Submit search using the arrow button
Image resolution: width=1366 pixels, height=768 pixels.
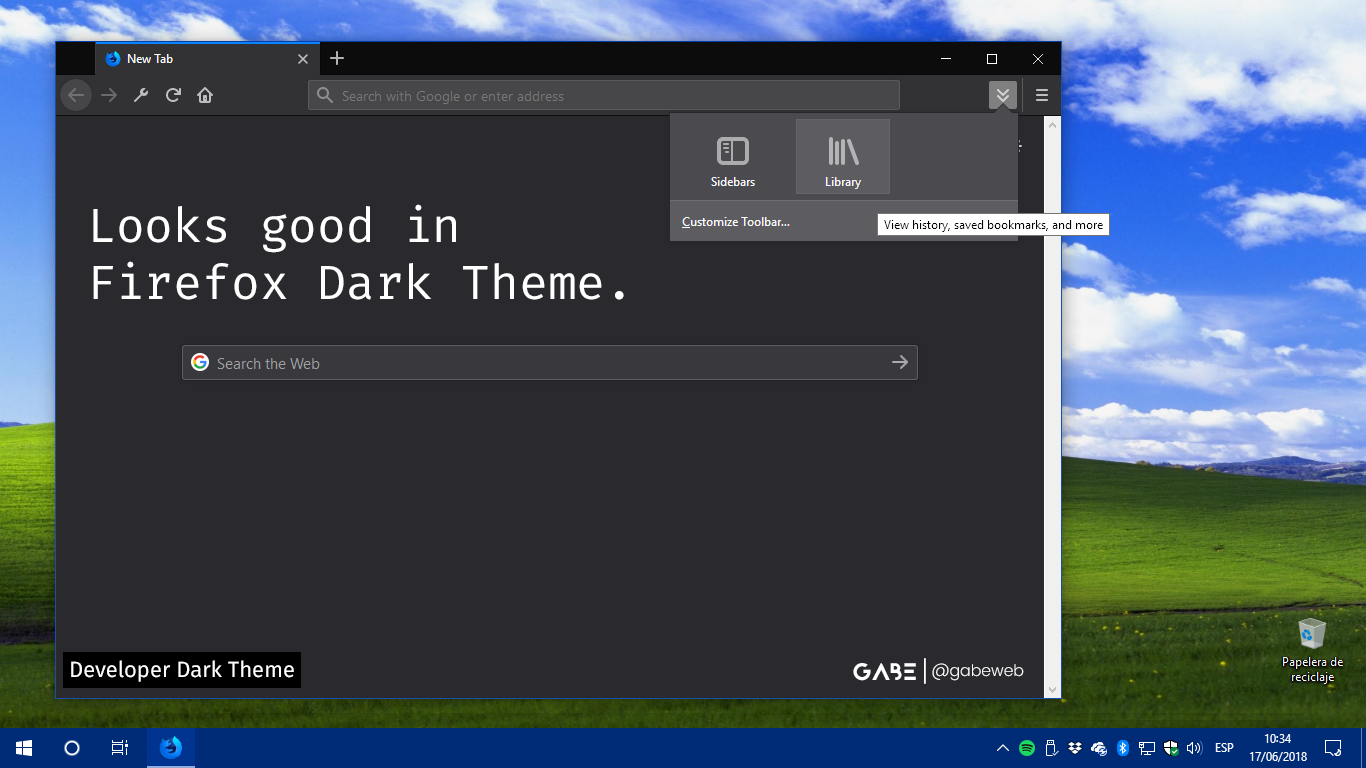tap(900, 363)
